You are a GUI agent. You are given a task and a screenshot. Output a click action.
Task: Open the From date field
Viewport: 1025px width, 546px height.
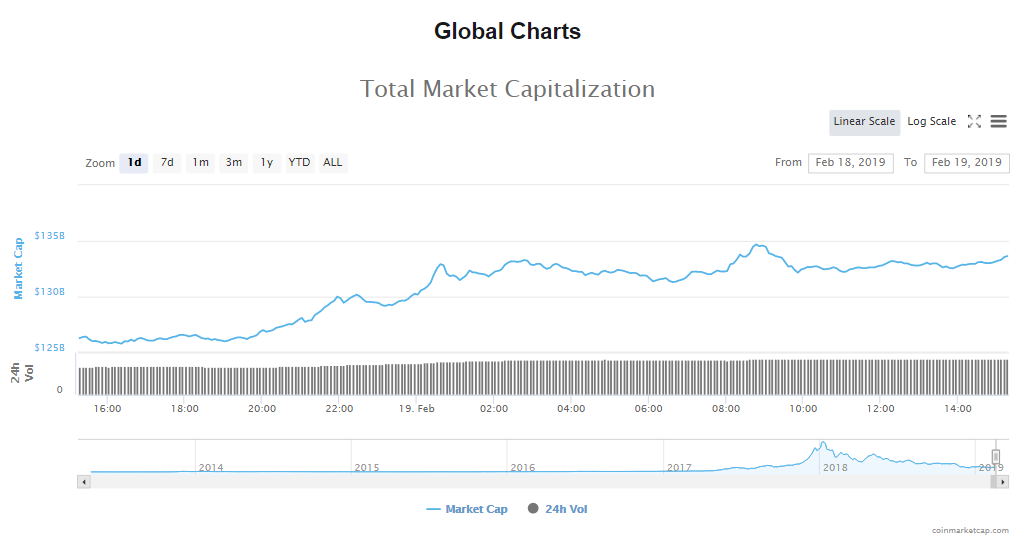coord(850,163)
